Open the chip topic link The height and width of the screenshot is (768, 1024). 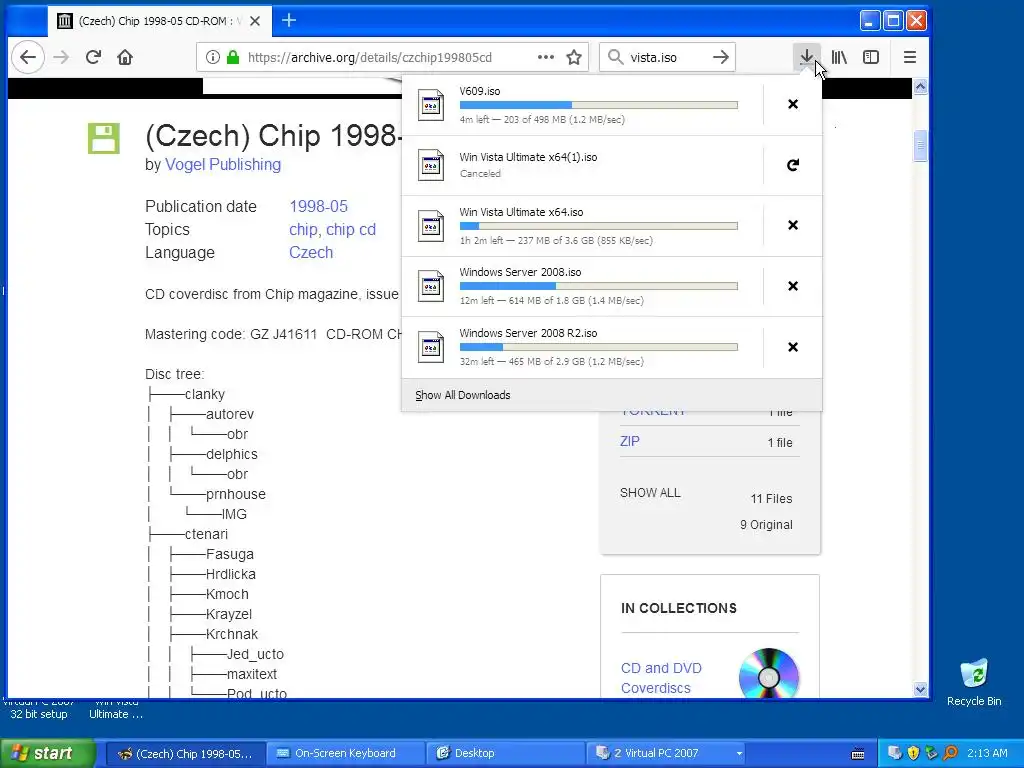304,230
